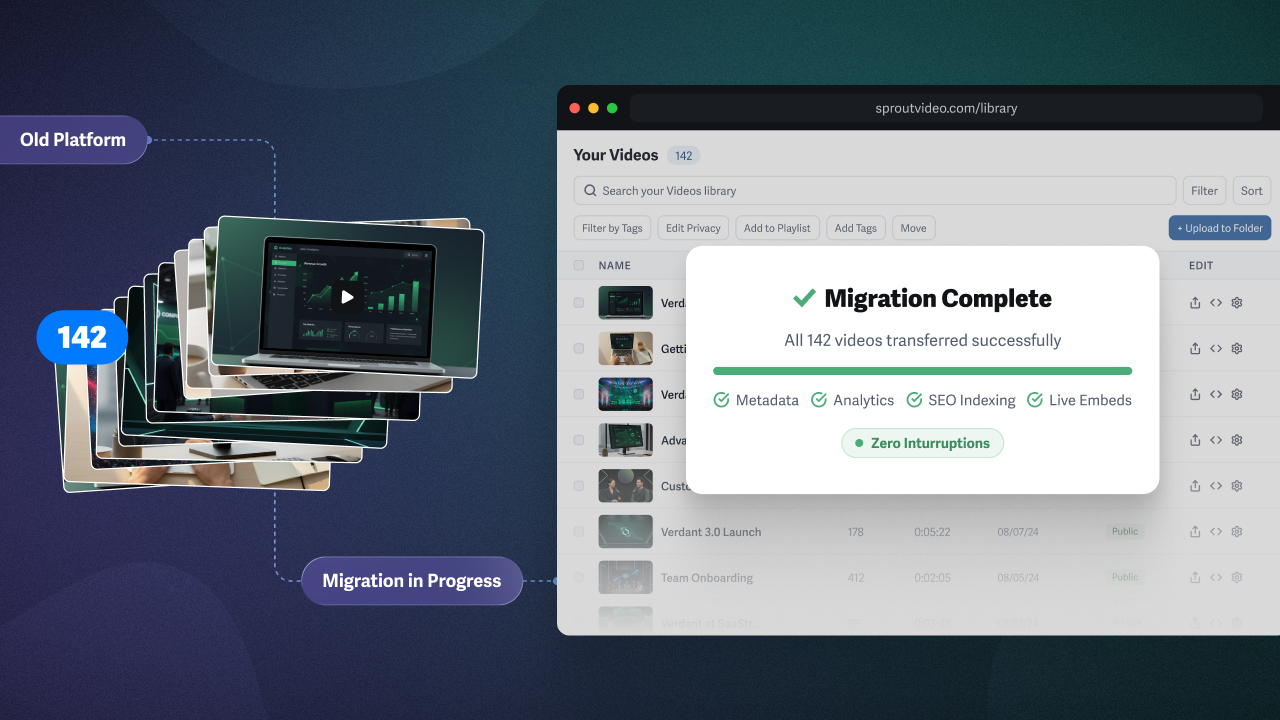Screen dimensions: 1280x720
Task: Click embed code icon in Custo… row
Action: (x=1216, y=486)
